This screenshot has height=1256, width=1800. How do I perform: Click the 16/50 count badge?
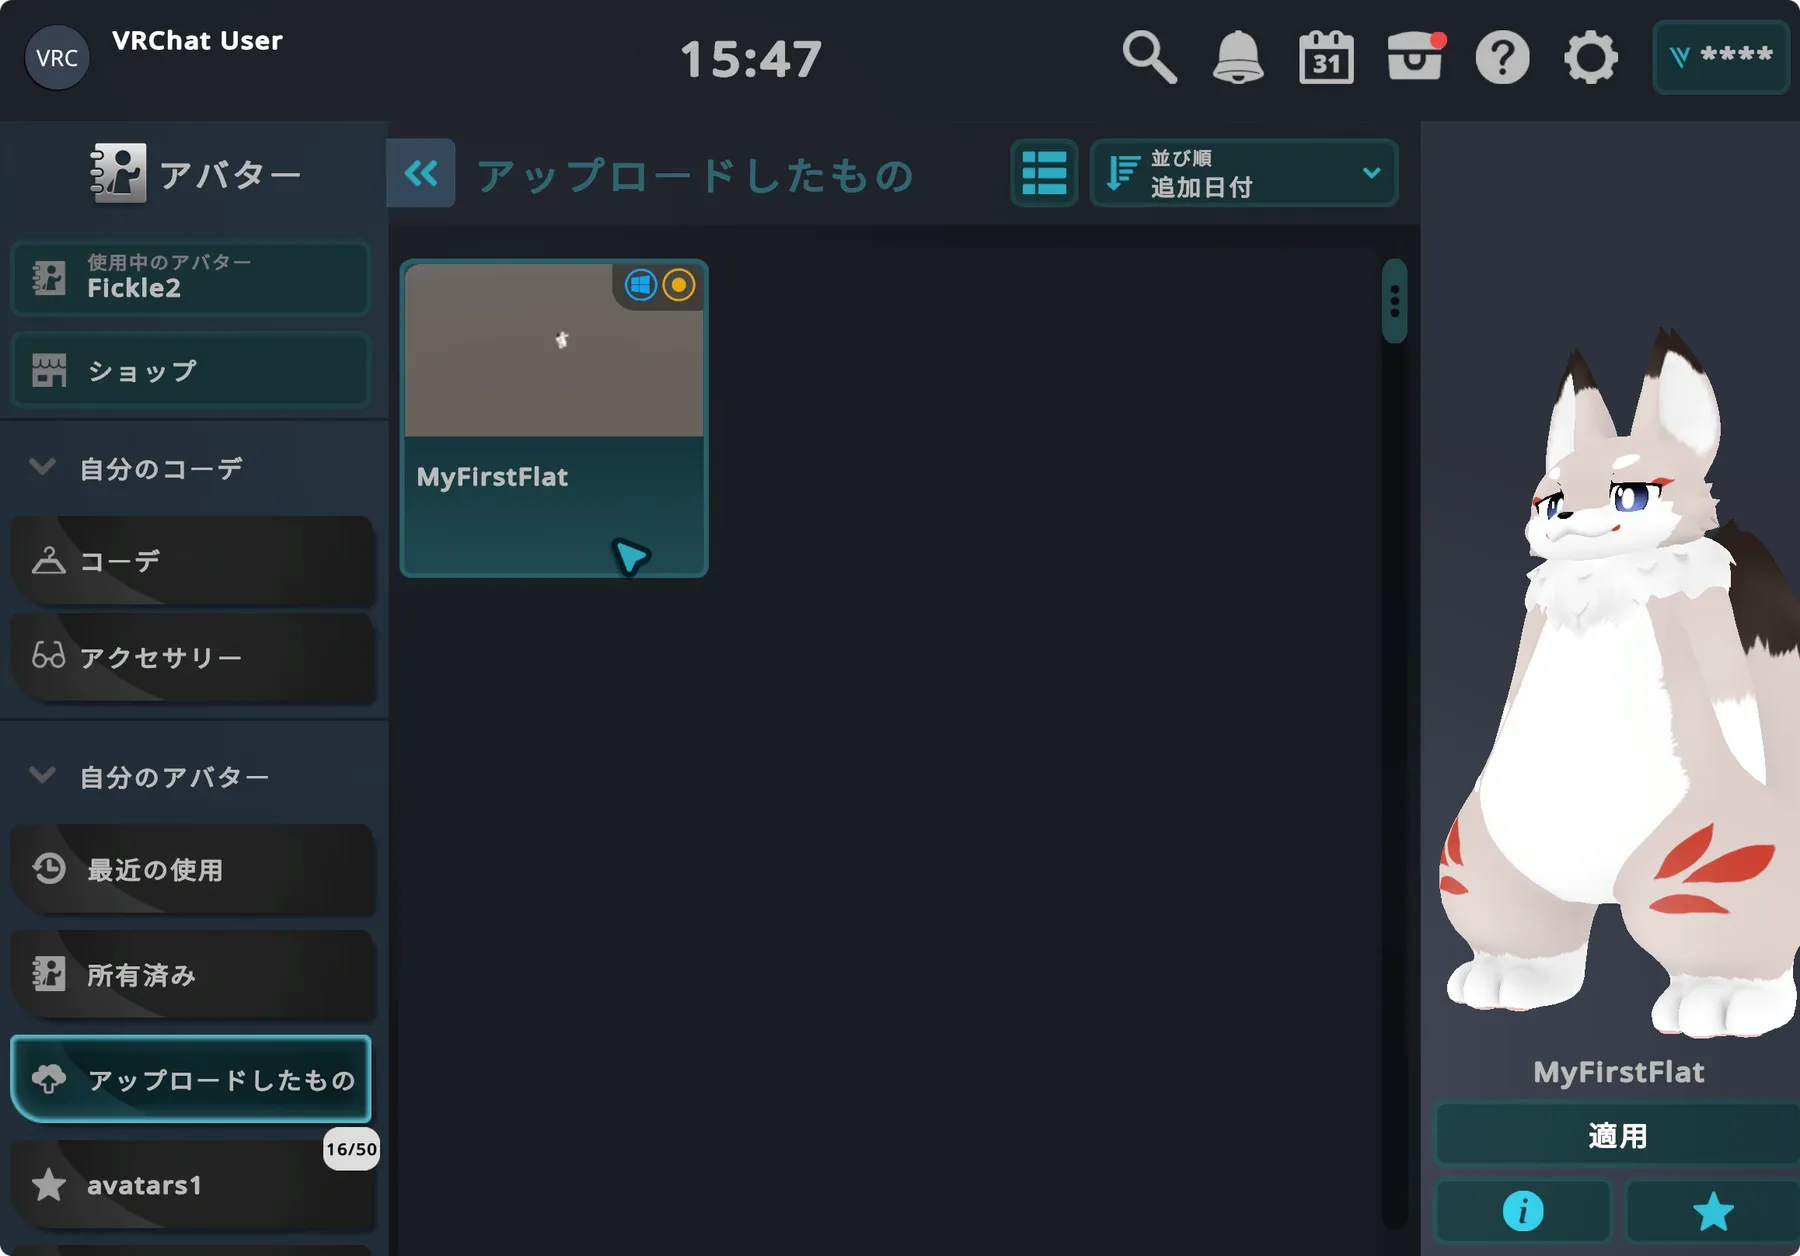(x=351, y=1149)
